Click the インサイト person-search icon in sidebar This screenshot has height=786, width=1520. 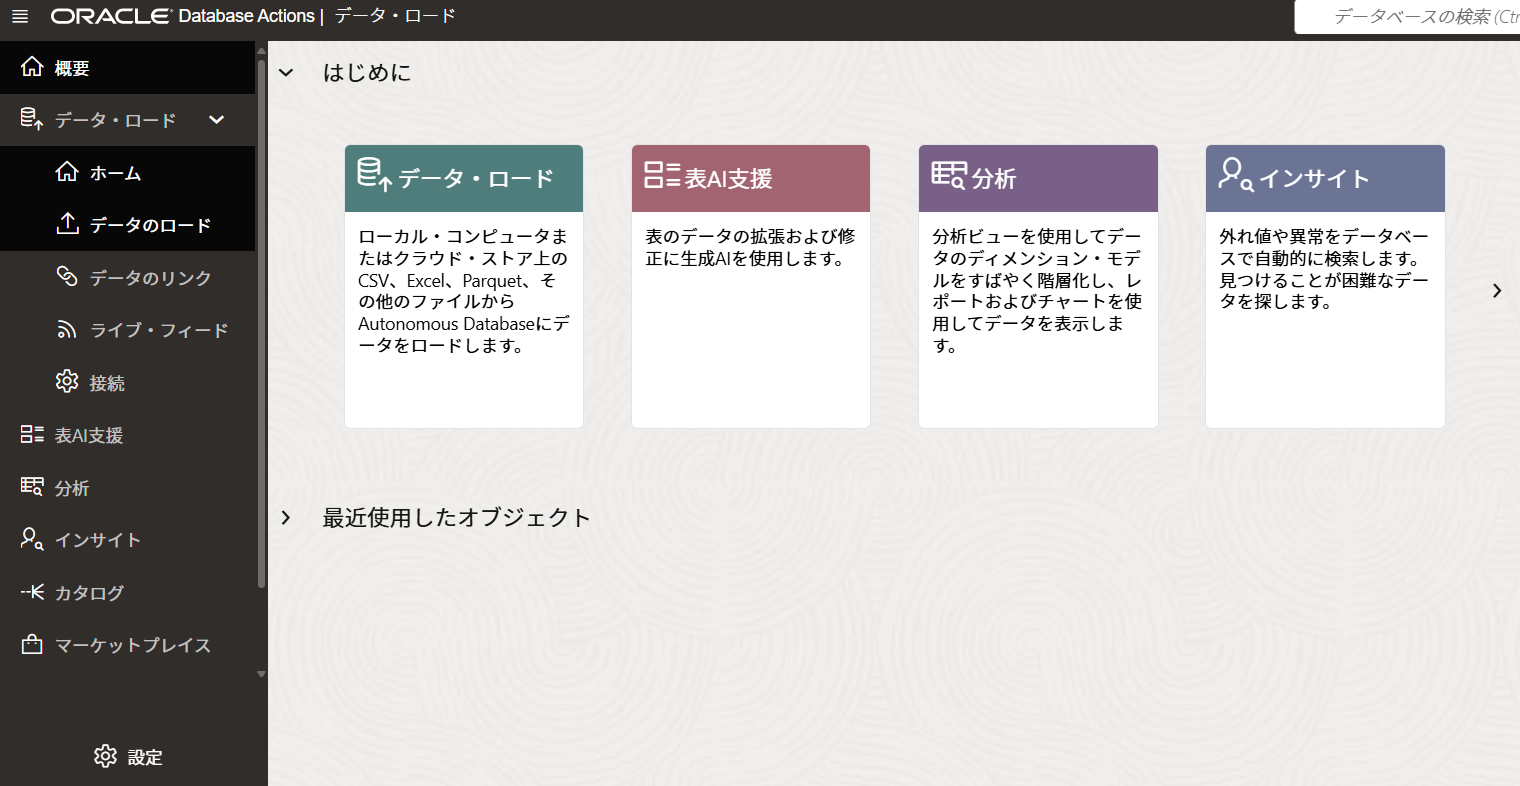coord(32,539)
